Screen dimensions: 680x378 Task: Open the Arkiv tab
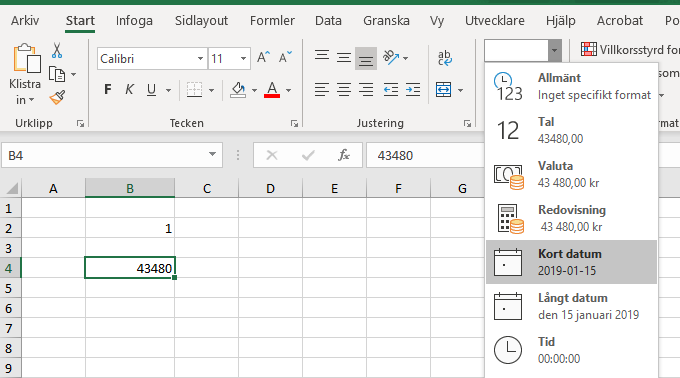point(25,20)
